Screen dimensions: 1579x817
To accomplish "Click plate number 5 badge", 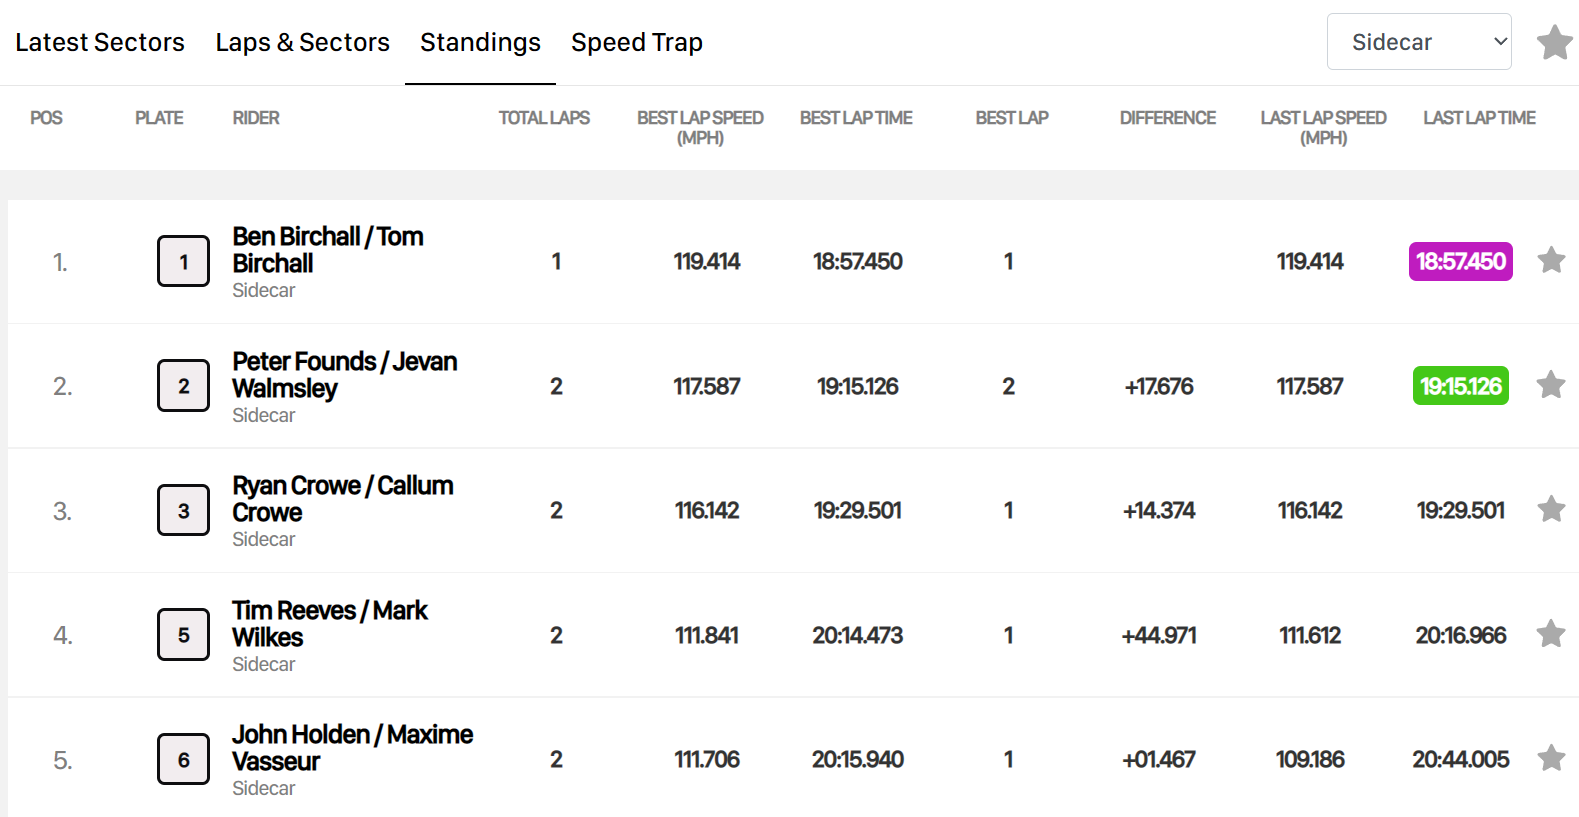I will tap(184, 635).
